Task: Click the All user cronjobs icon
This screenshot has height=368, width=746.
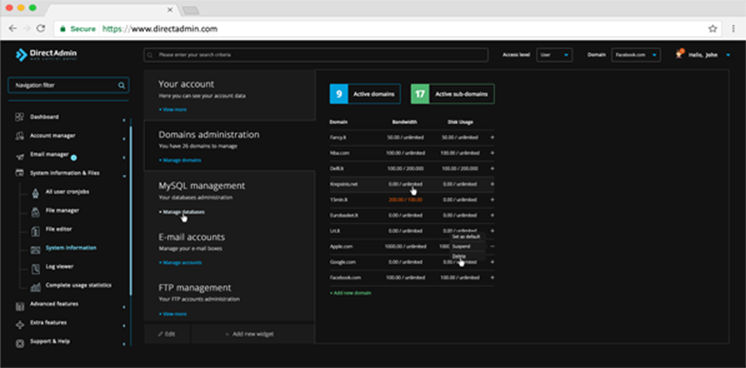Action: (x=36, y=192)
